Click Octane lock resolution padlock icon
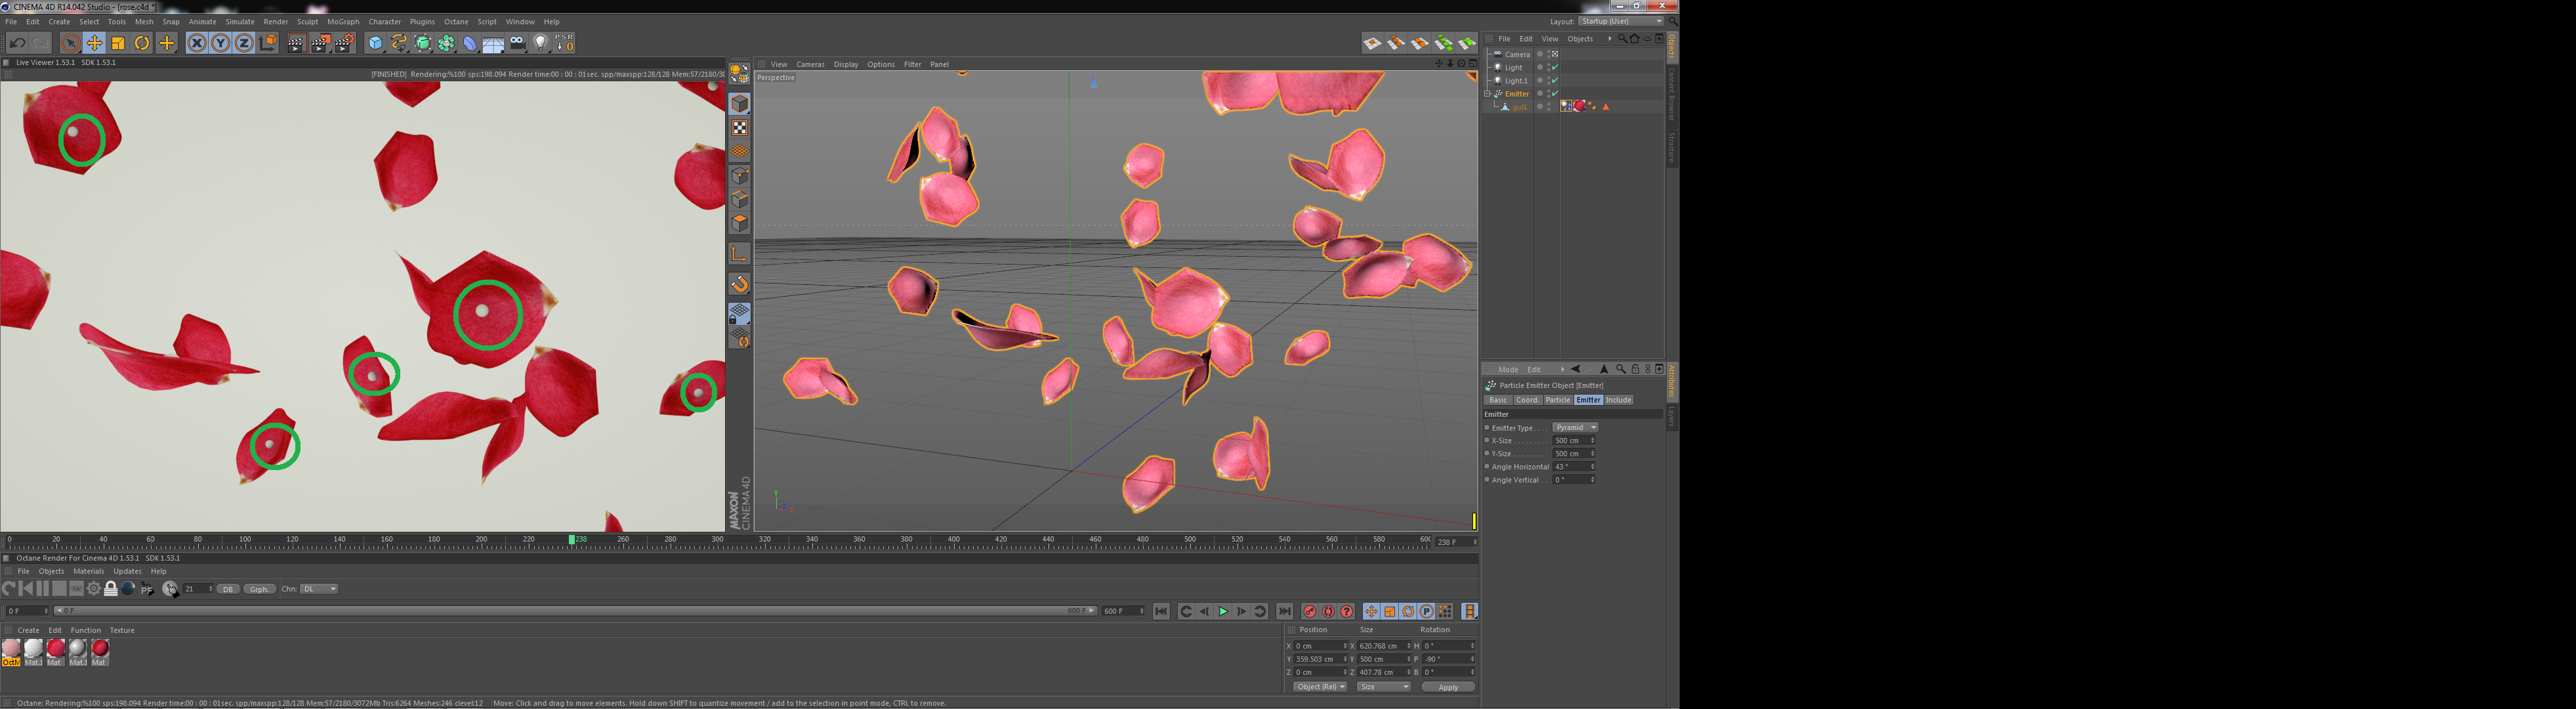 point(111,589)
